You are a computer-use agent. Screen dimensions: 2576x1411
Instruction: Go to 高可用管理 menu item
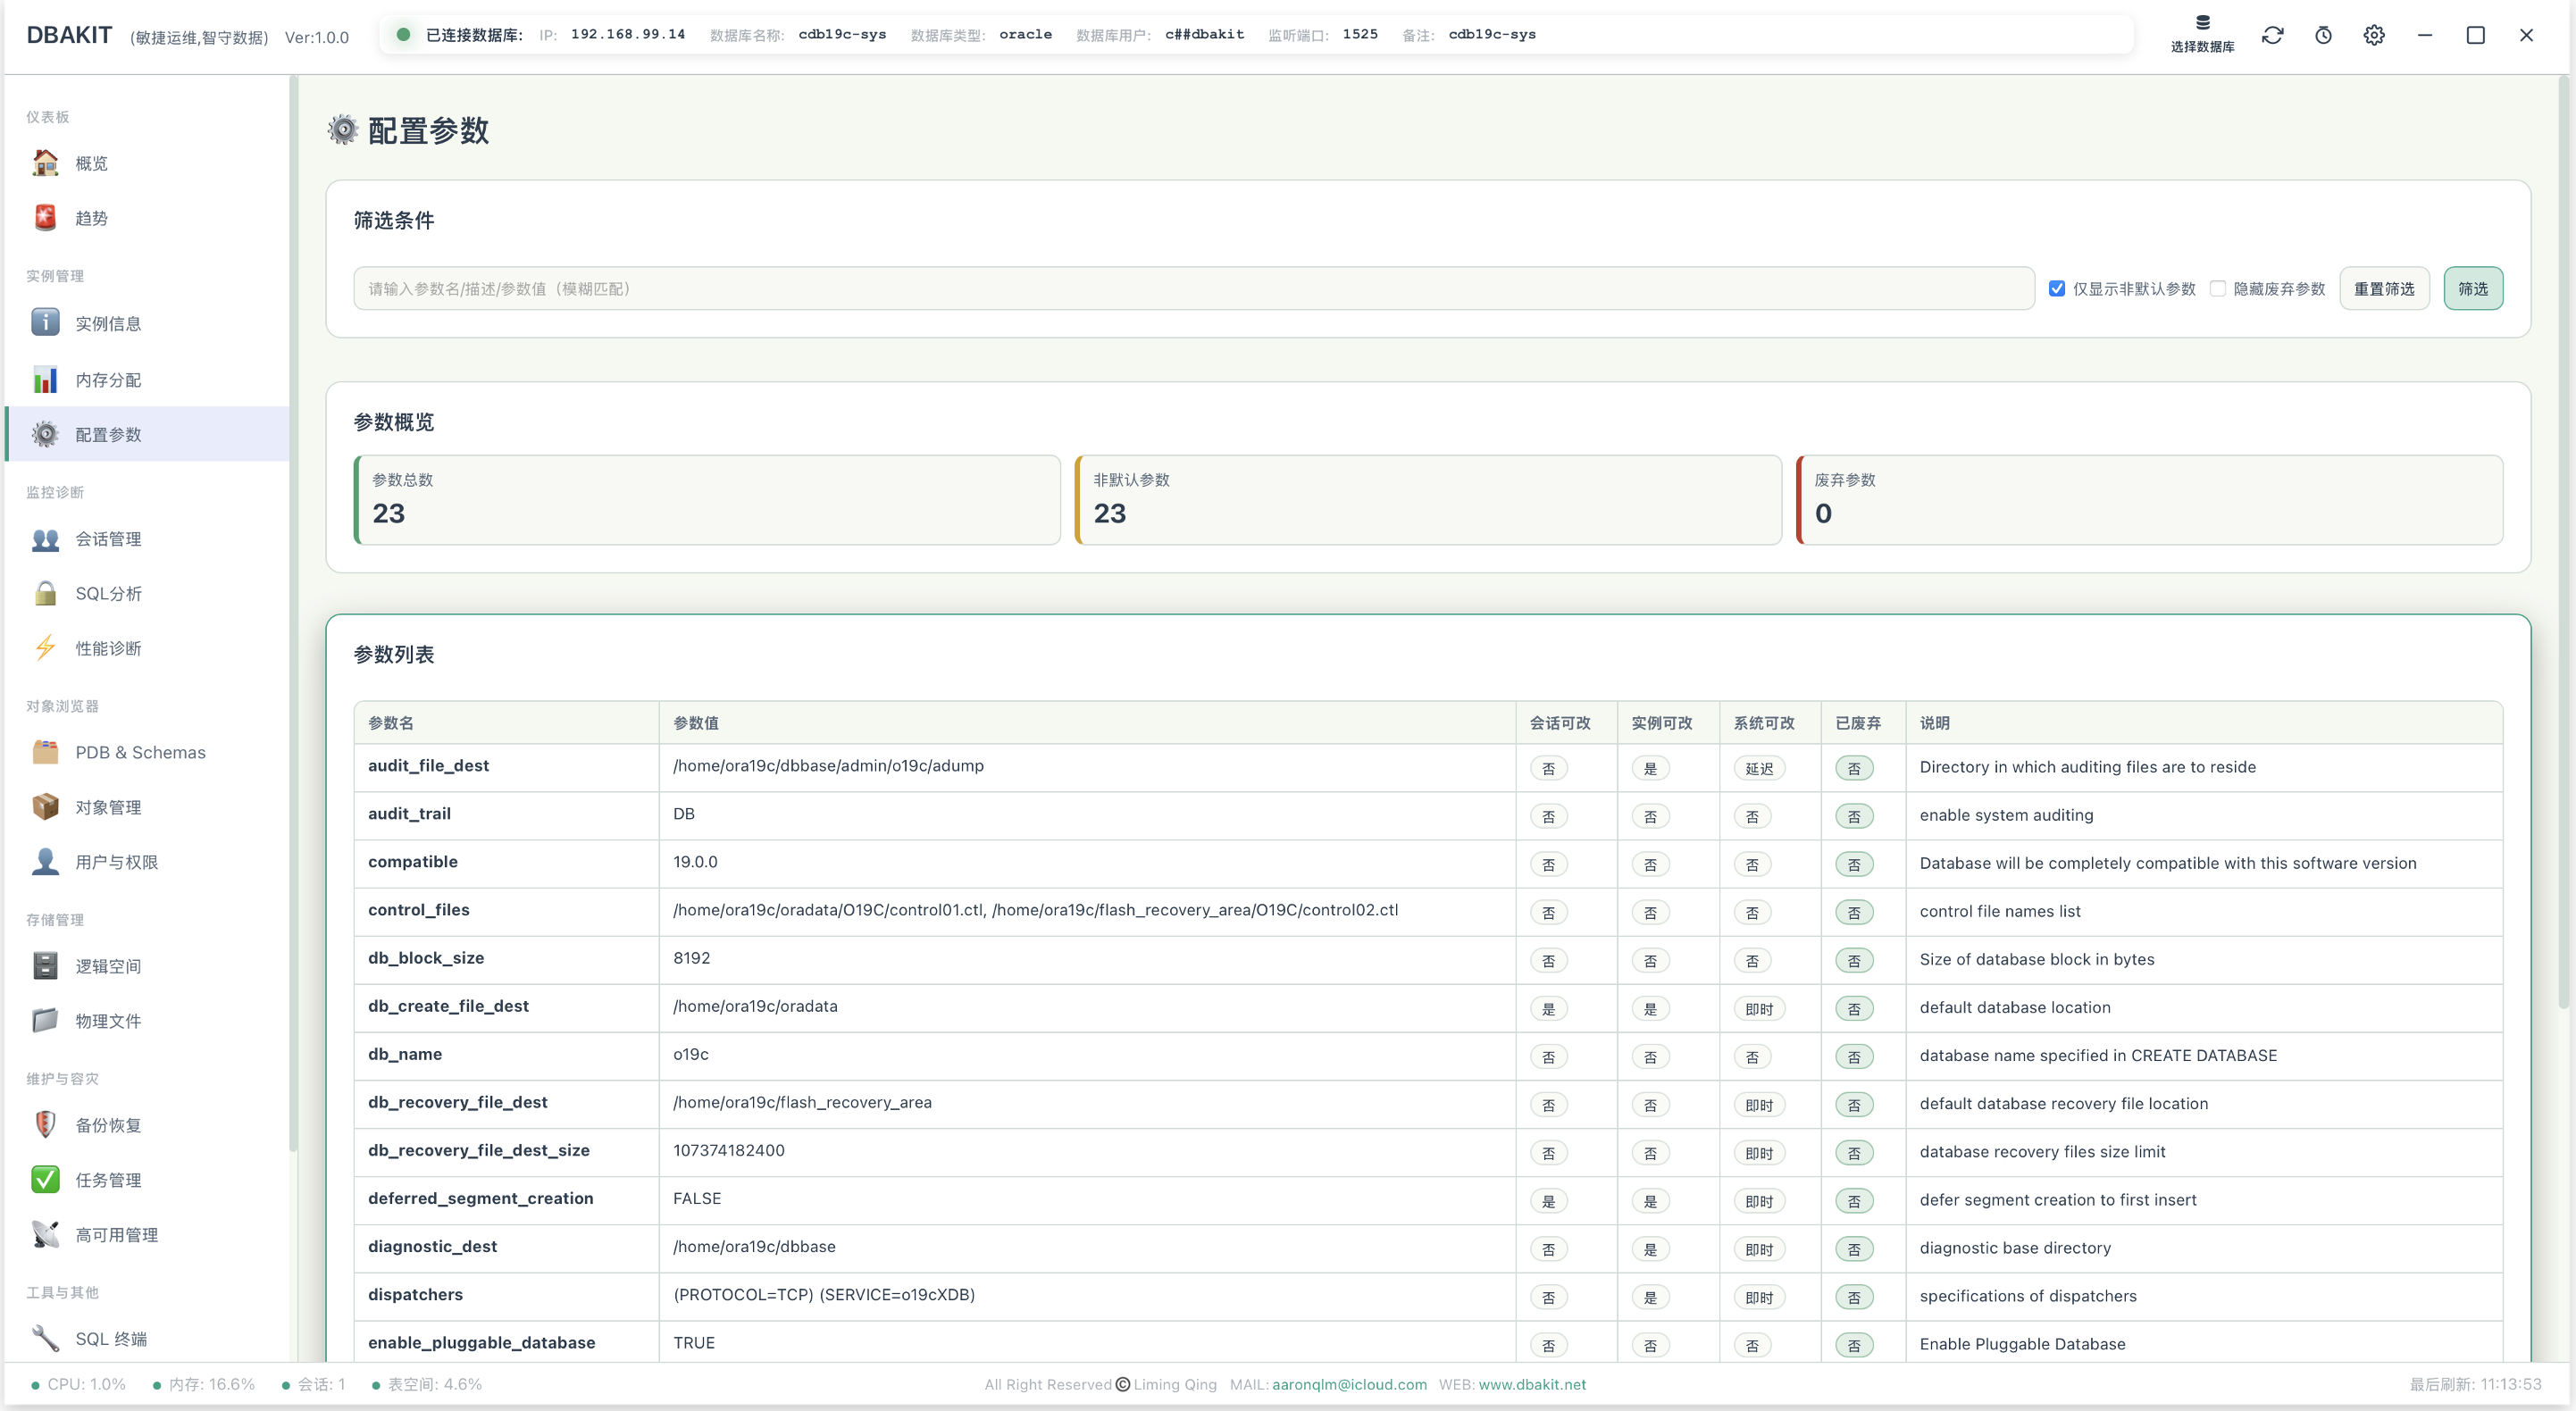click(x=147, y=1235)
